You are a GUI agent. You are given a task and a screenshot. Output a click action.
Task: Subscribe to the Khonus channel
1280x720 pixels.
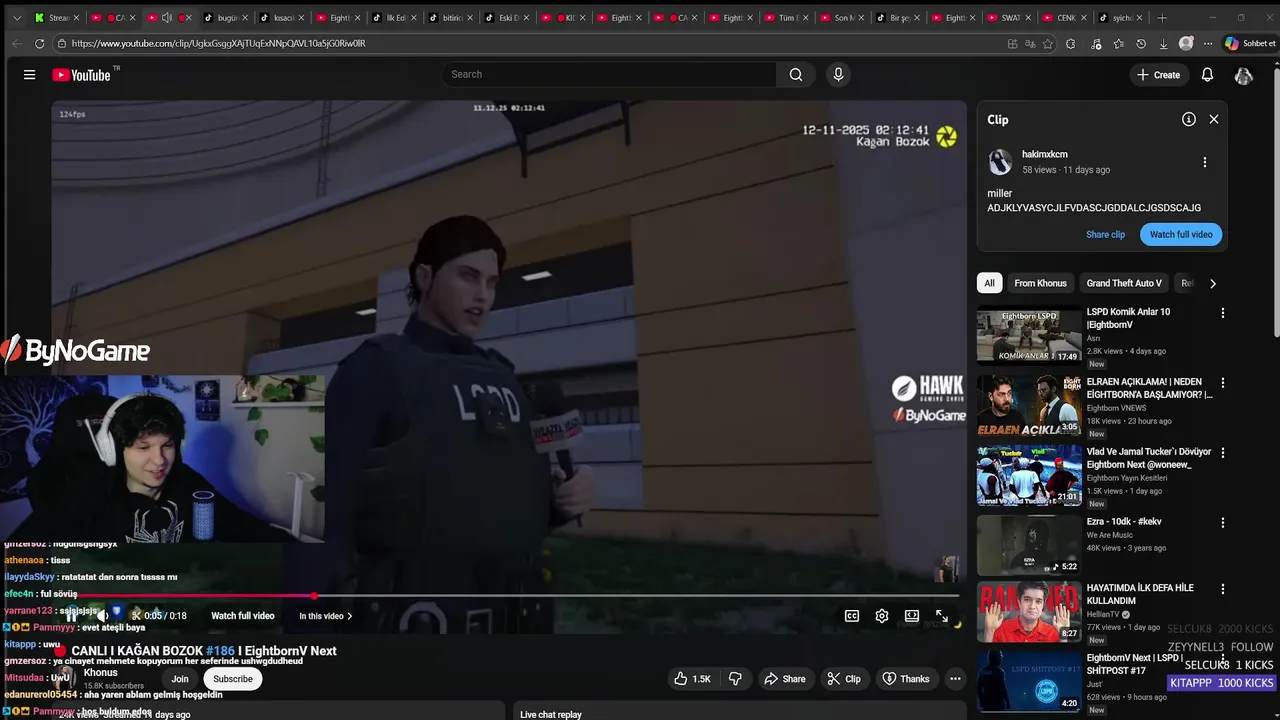coord(233,679)
